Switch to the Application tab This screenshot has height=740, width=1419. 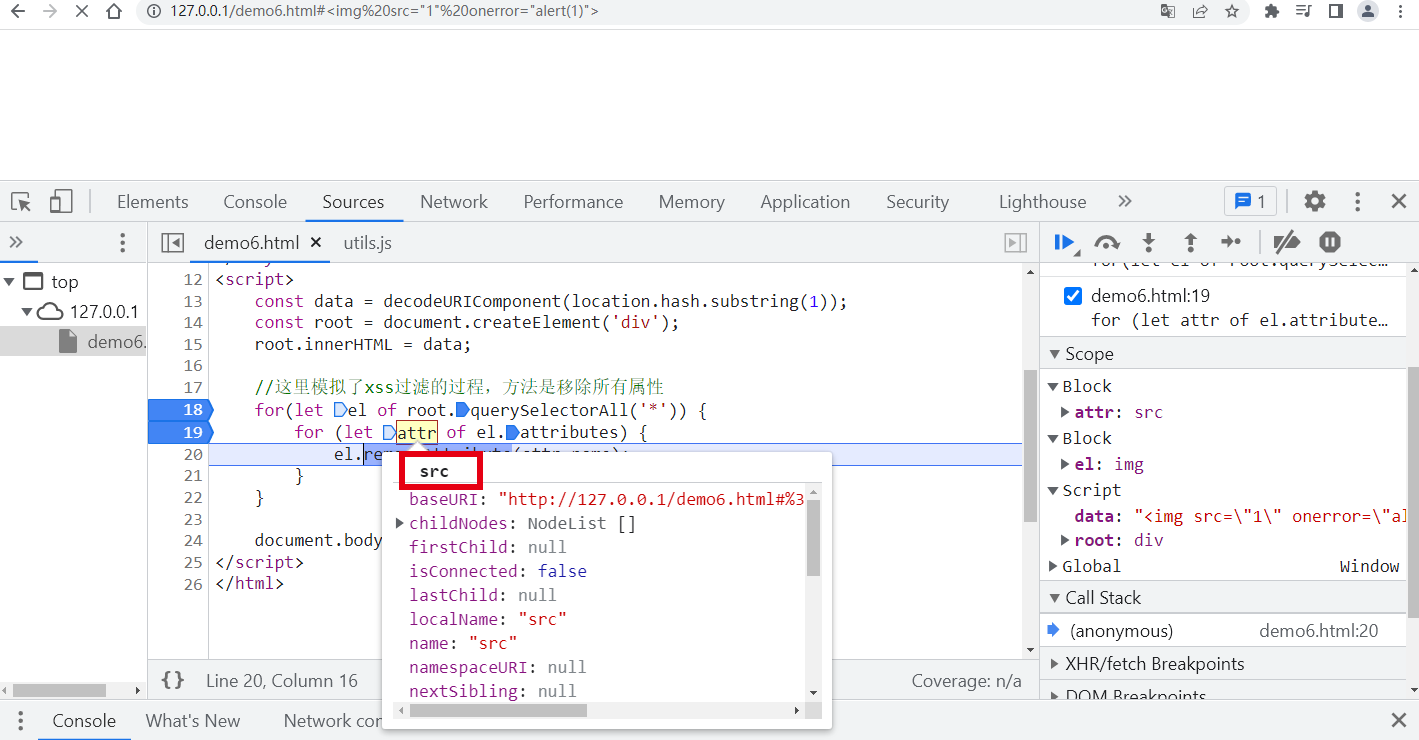pyautogui.click(x=805, y=201)
